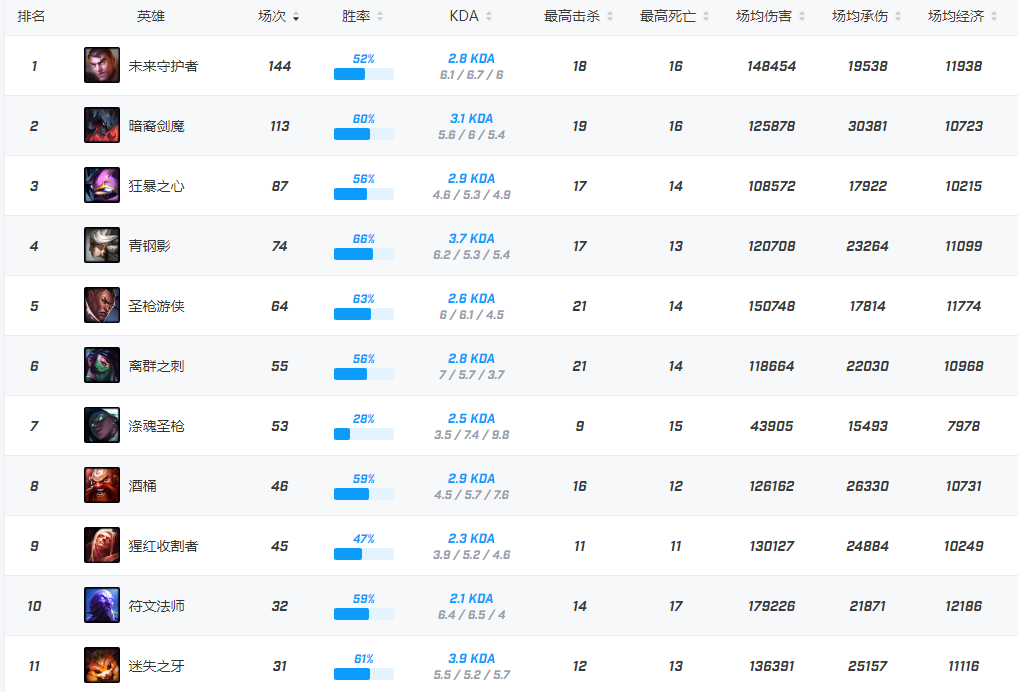Click 离群之刺 hero portrait
The height and width of the screenshot is (692, 1018).
[102, 365]
